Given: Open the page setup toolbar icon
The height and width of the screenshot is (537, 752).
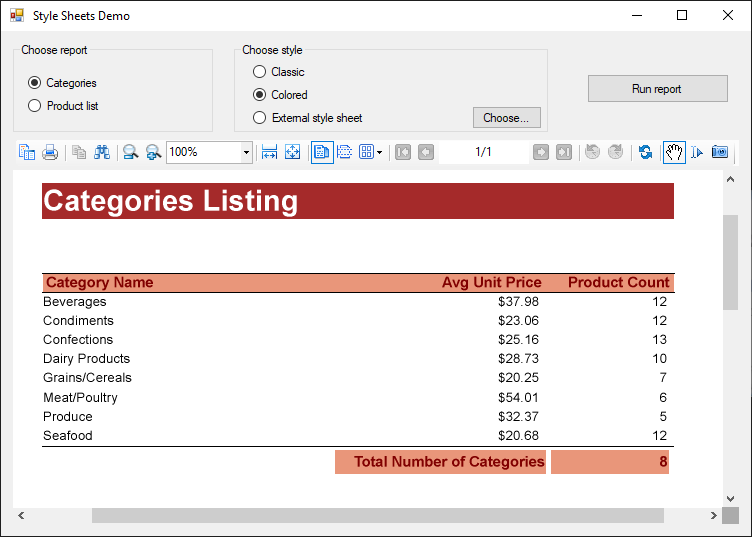Looking at the screenshot, I should (27, 152).
